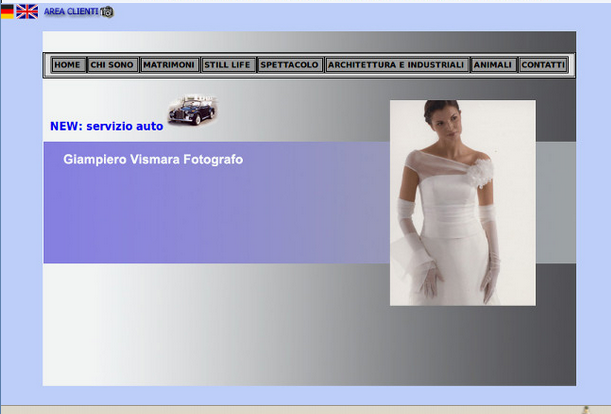Screen dimensions: 611x414
Task: Open the Area Clienti link
Action: (71, 12)
